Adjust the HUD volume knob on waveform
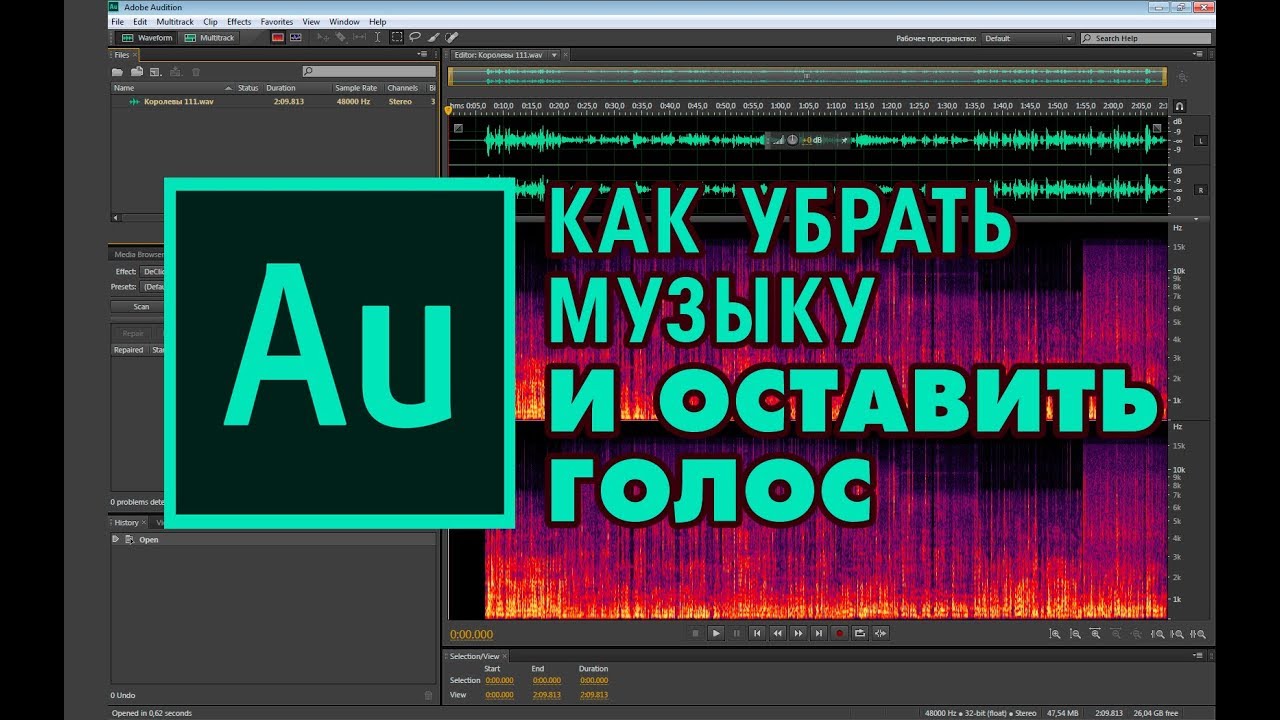Viewport: 1280px width, 720px height. point(792,140)
